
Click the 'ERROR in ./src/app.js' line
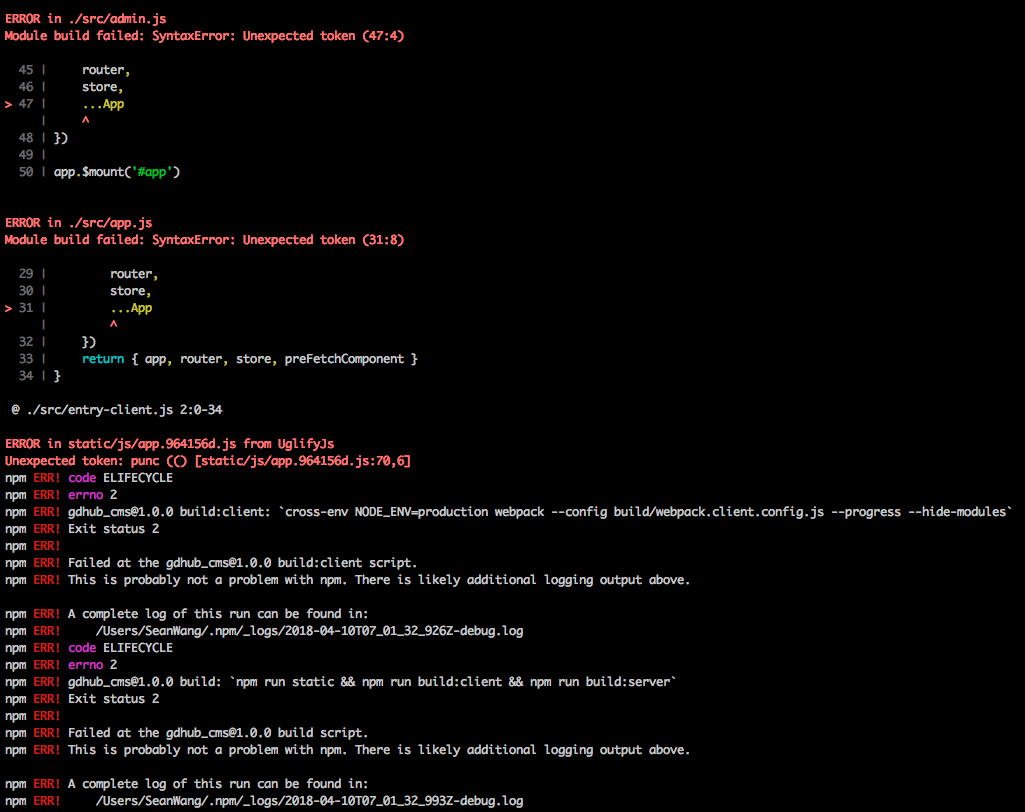[78, 223]
